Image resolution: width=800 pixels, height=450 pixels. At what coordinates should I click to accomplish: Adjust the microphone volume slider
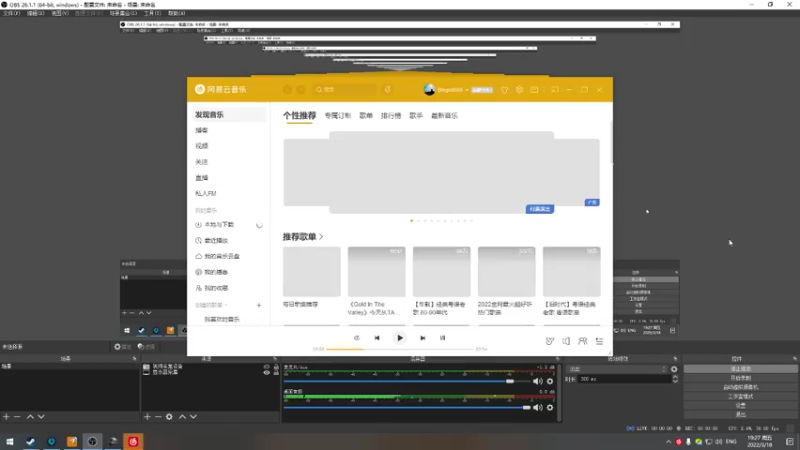click(406, 381)
